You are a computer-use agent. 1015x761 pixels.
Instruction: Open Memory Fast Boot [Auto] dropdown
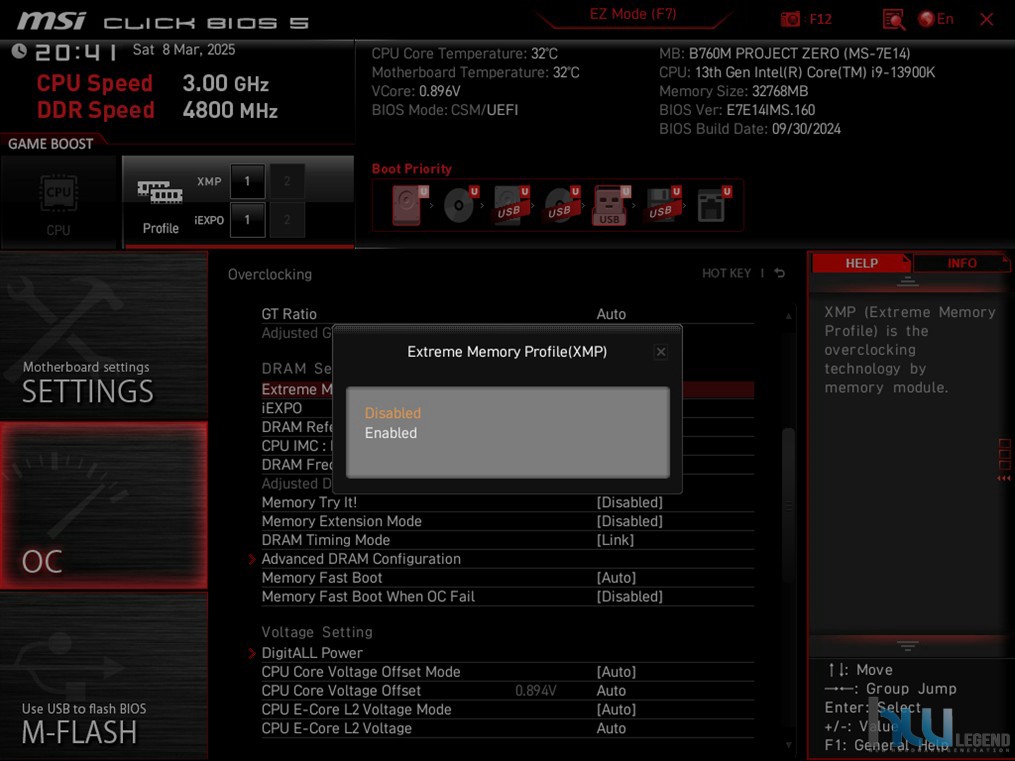tap(616, 577)
